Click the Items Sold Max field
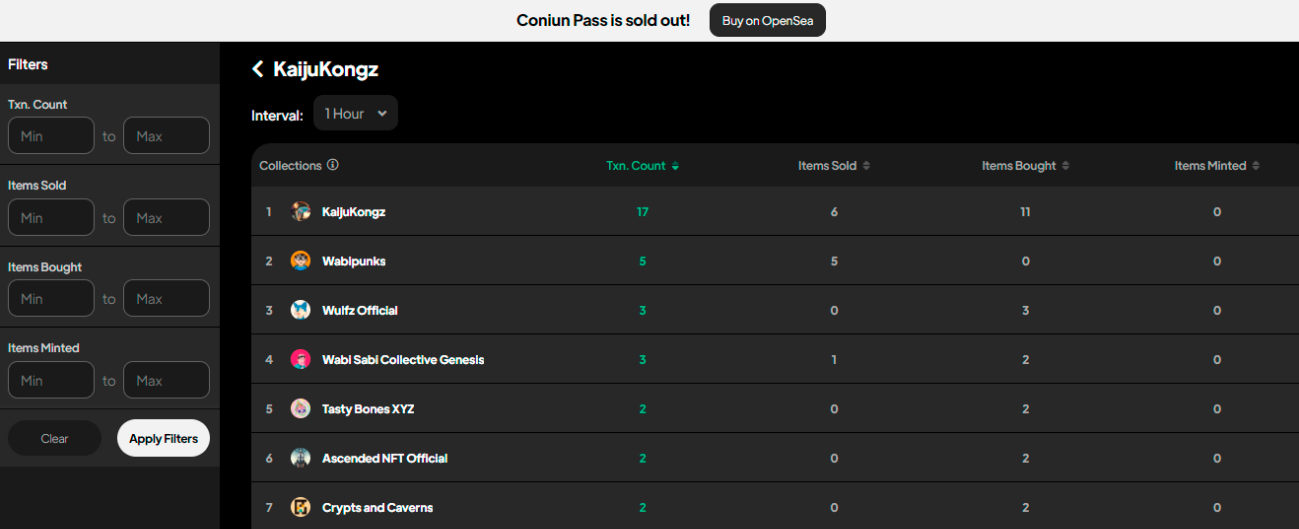Viewport: 1299px width, 529px height. tap(166, 218)
